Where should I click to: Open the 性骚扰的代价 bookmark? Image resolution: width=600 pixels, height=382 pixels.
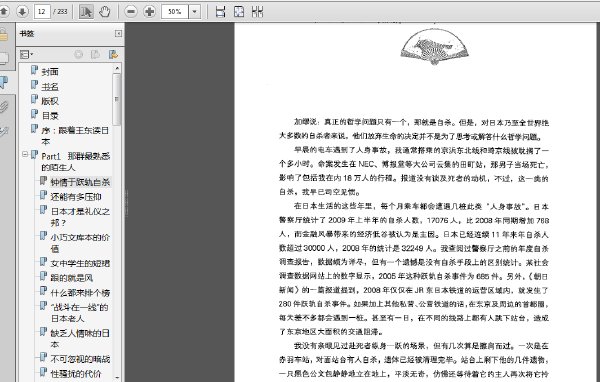(76, 374)
